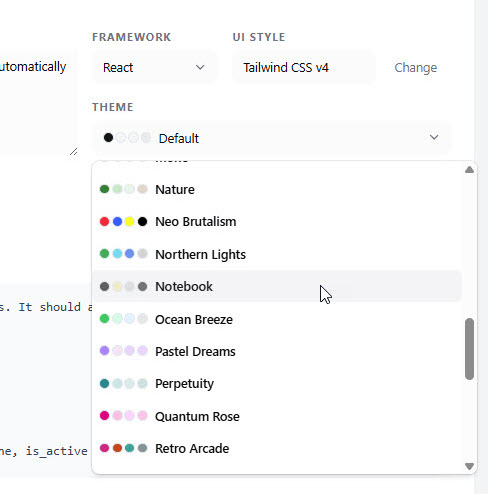
Task: Choose the Perpetuity theme
Action: coord(277,384)
